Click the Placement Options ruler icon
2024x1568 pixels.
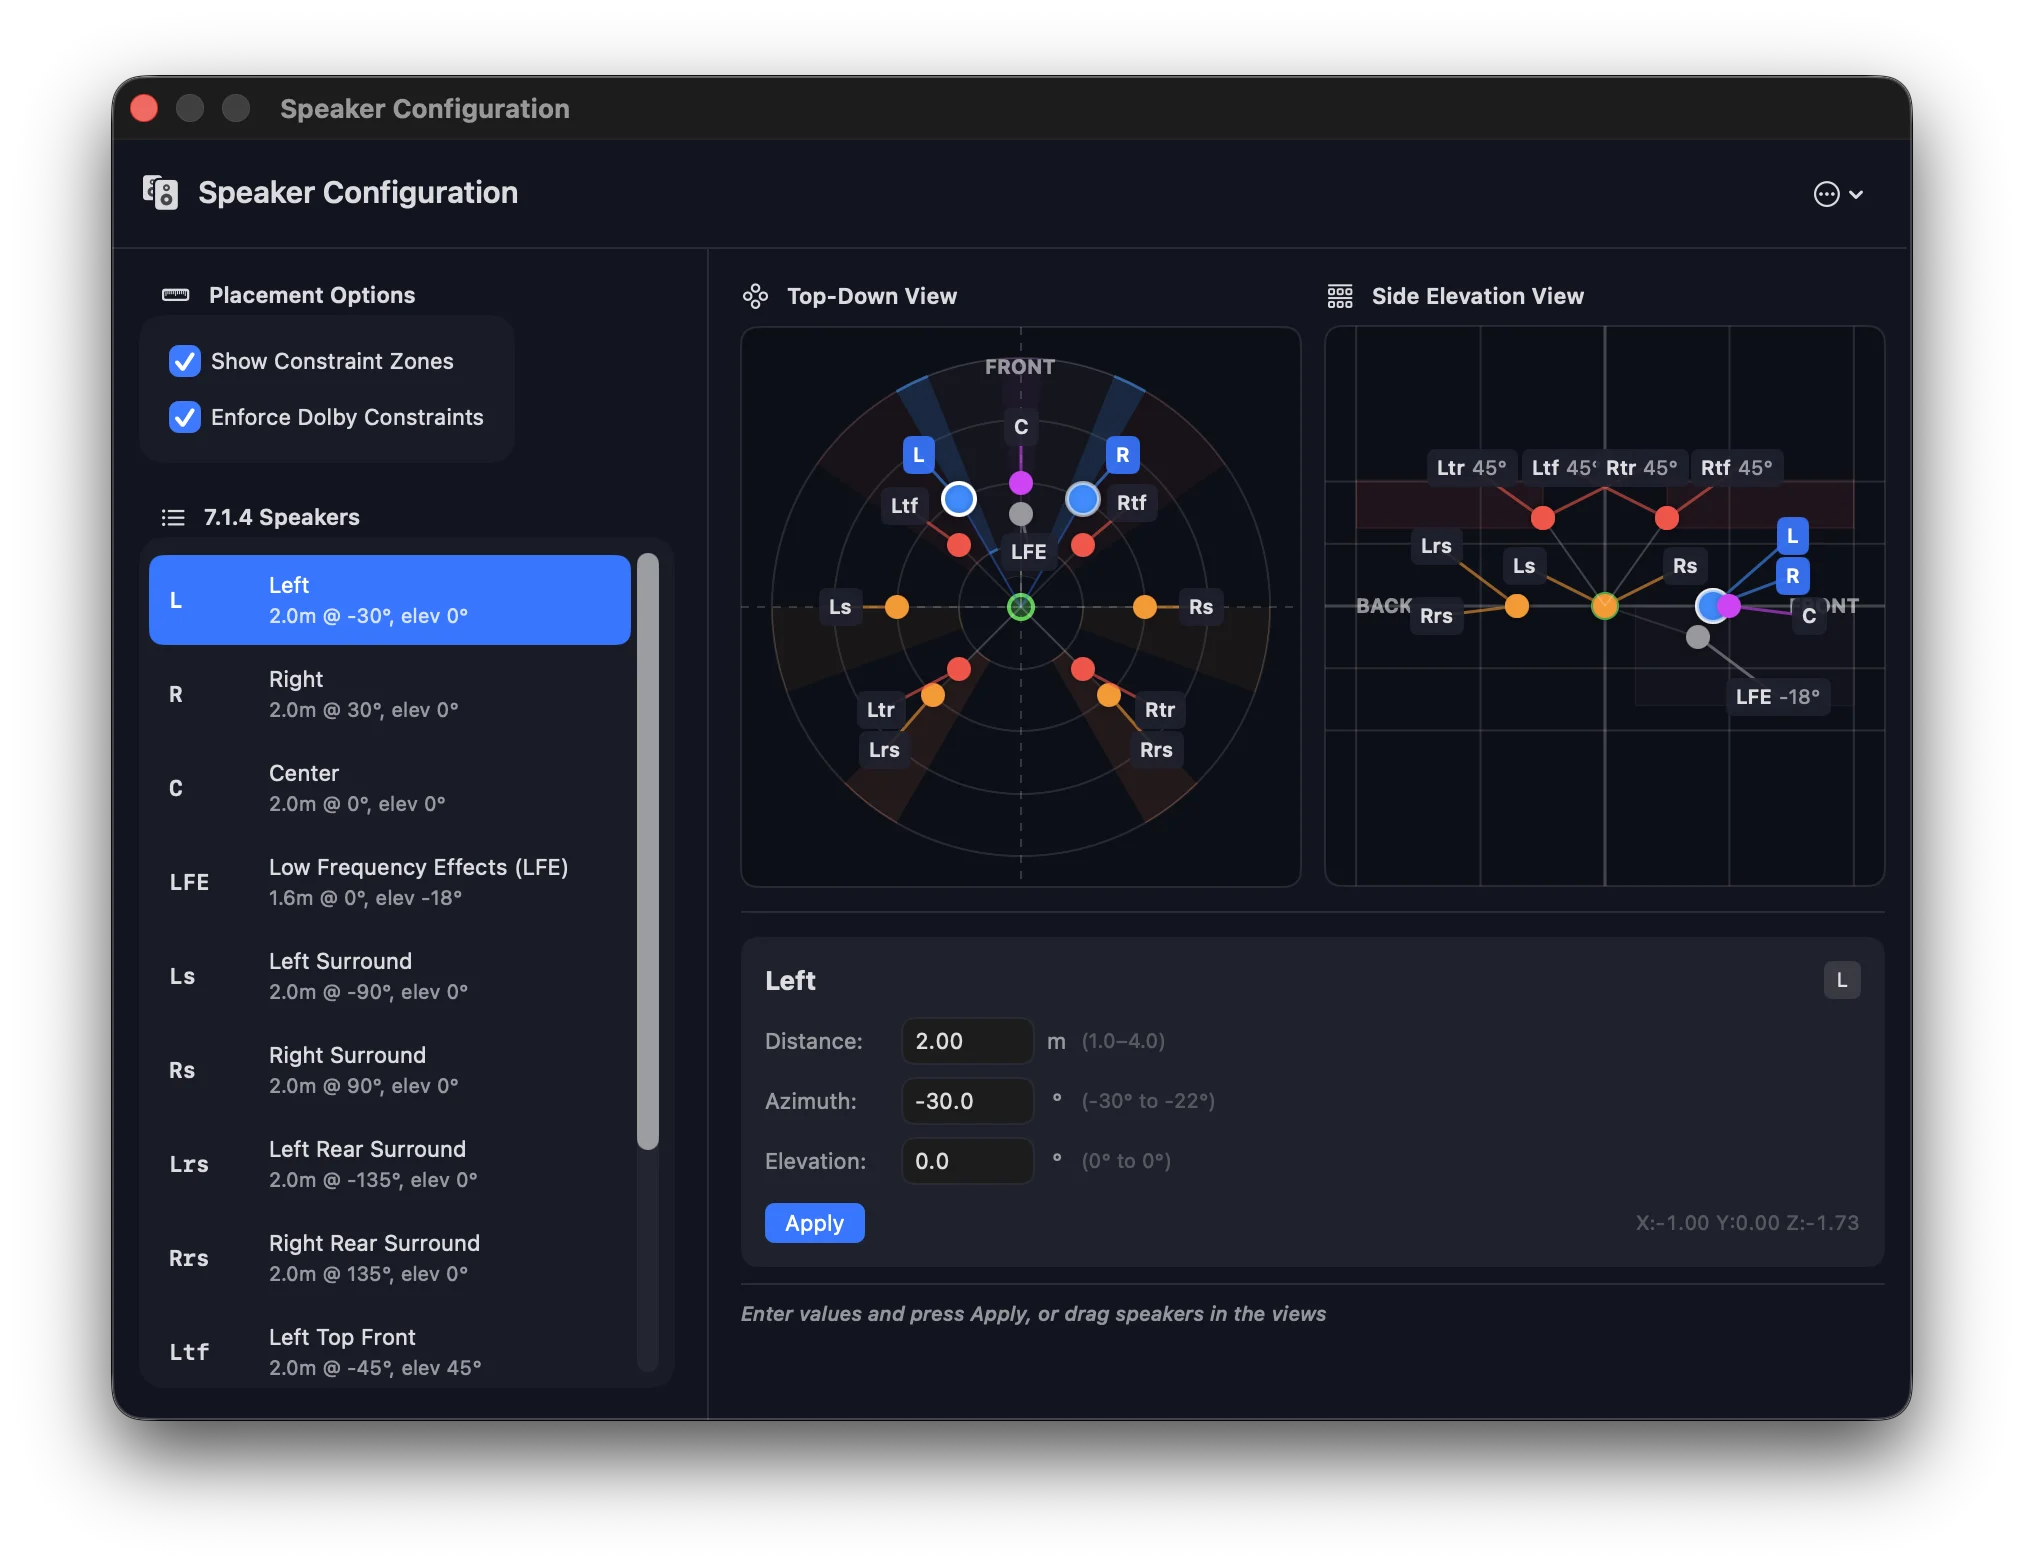pyautogui.click(x=175, y=295)
